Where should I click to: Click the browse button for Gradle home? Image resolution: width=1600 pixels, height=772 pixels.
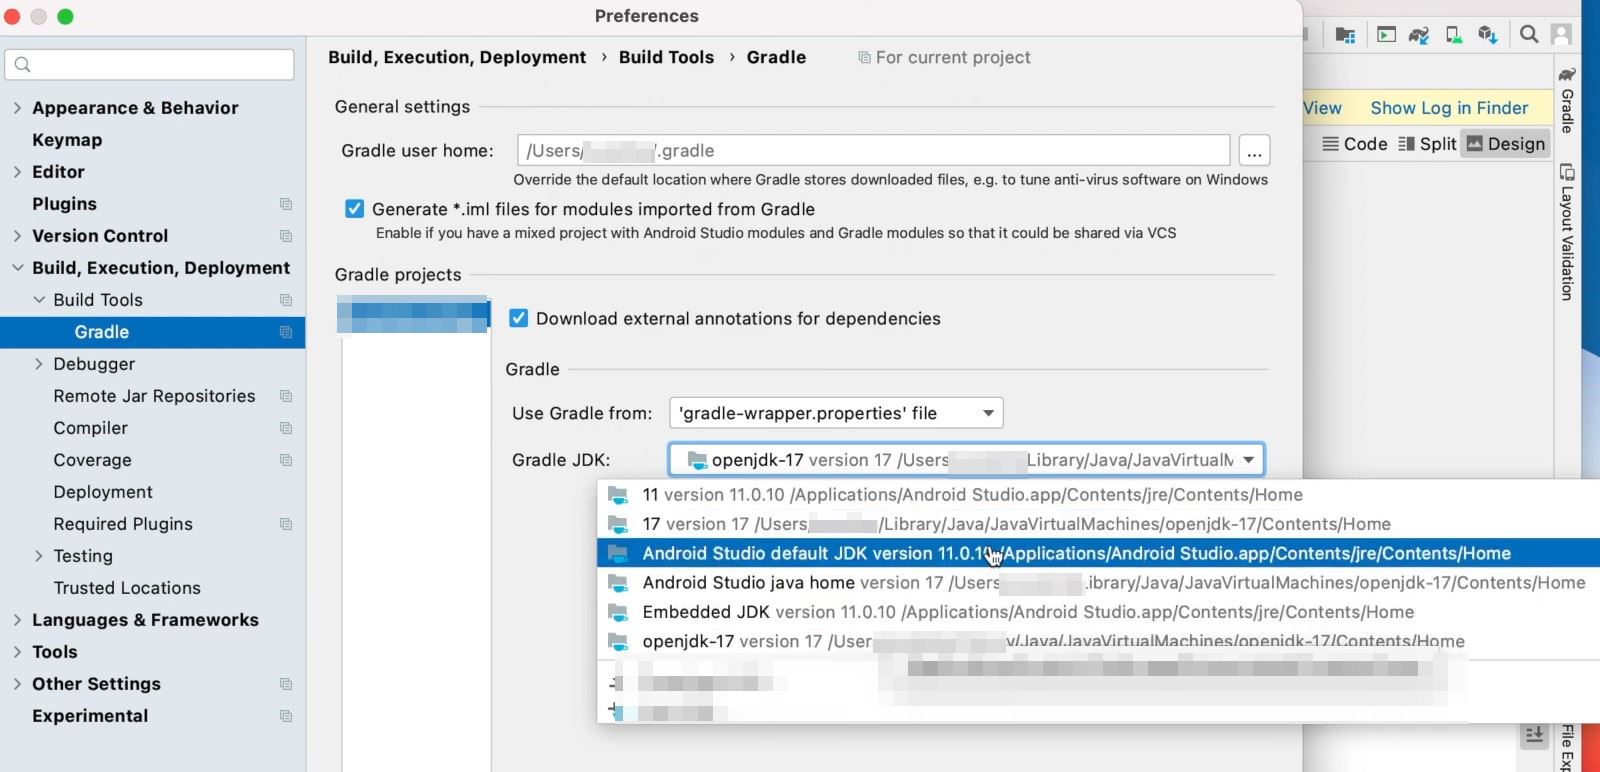click(1254, 151)
